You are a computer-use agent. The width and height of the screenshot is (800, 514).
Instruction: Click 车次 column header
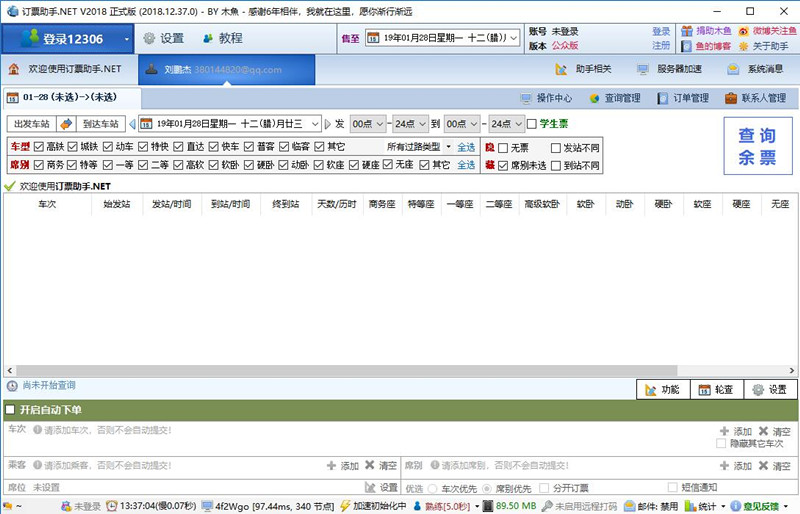[x=47, y=204]
